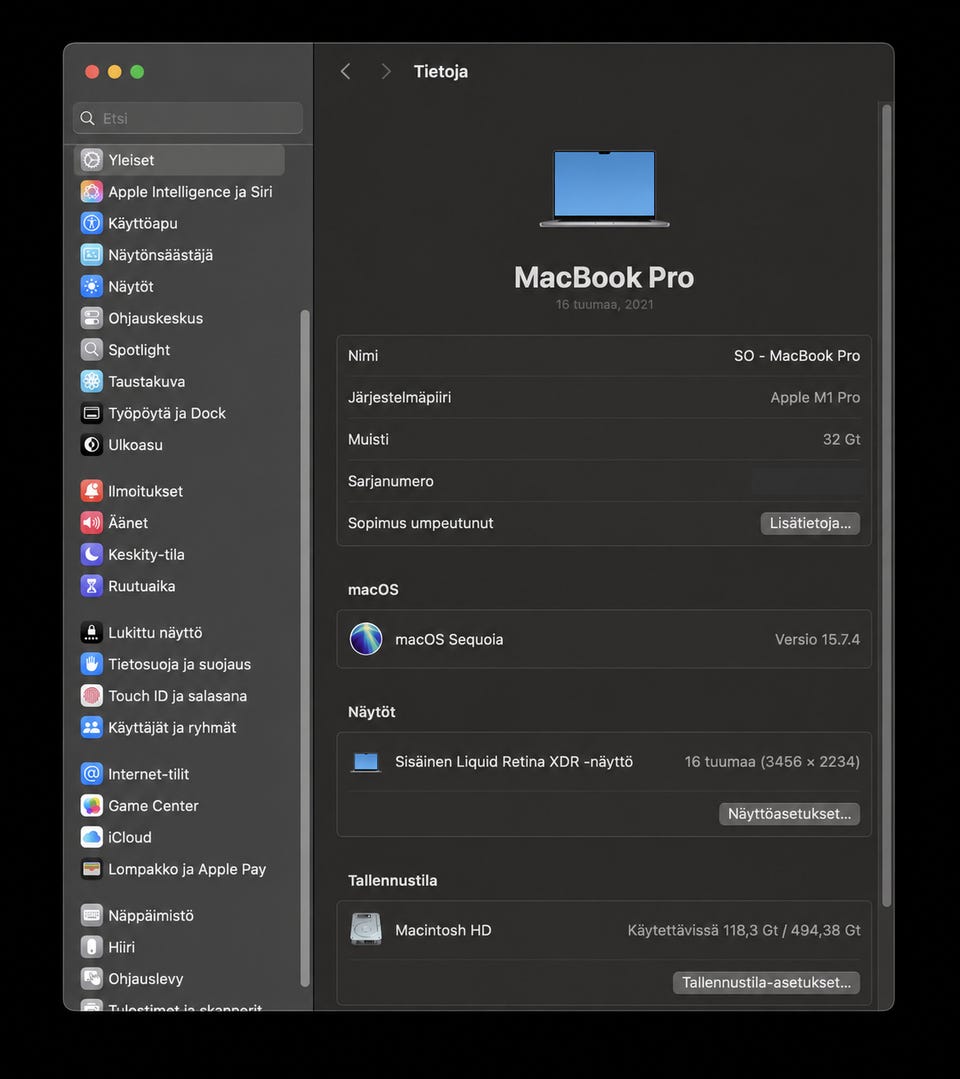Click the macOS Sequoia logo icon

pos(366,639)
